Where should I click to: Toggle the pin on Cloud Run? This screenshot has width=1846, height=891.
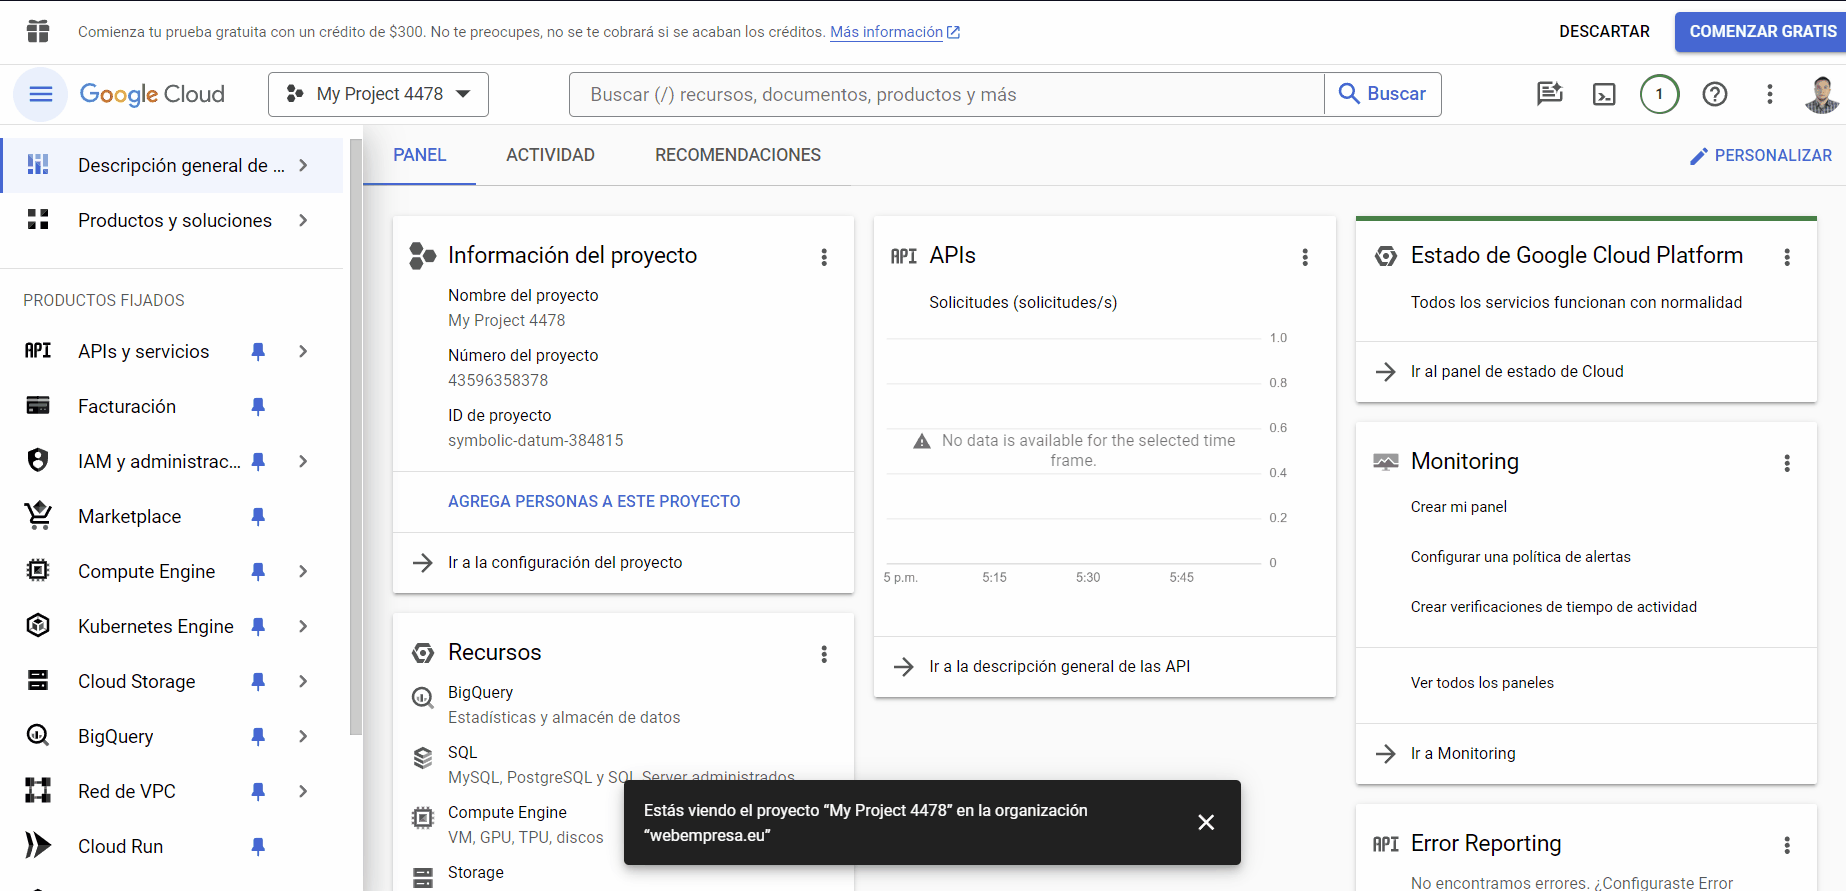[258, 846]
